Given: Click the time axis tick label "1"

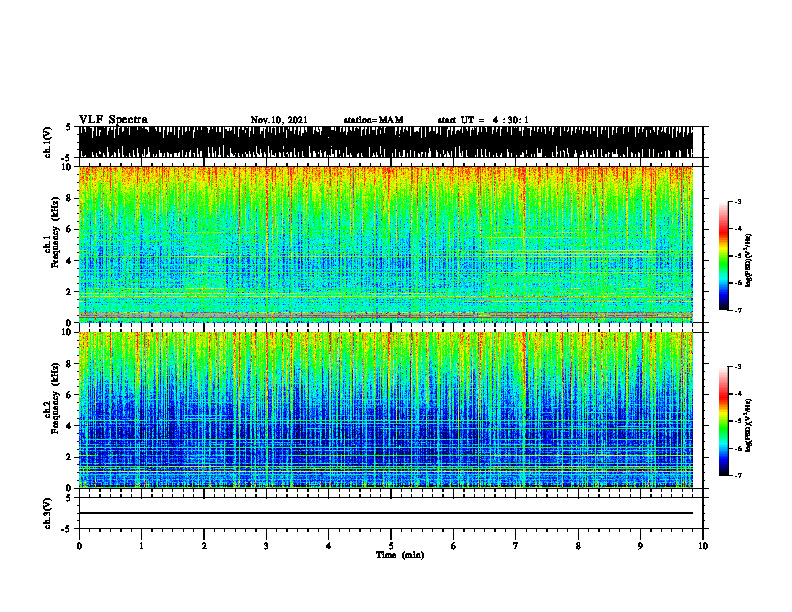Looking at the screenshot, I should 141,546.
